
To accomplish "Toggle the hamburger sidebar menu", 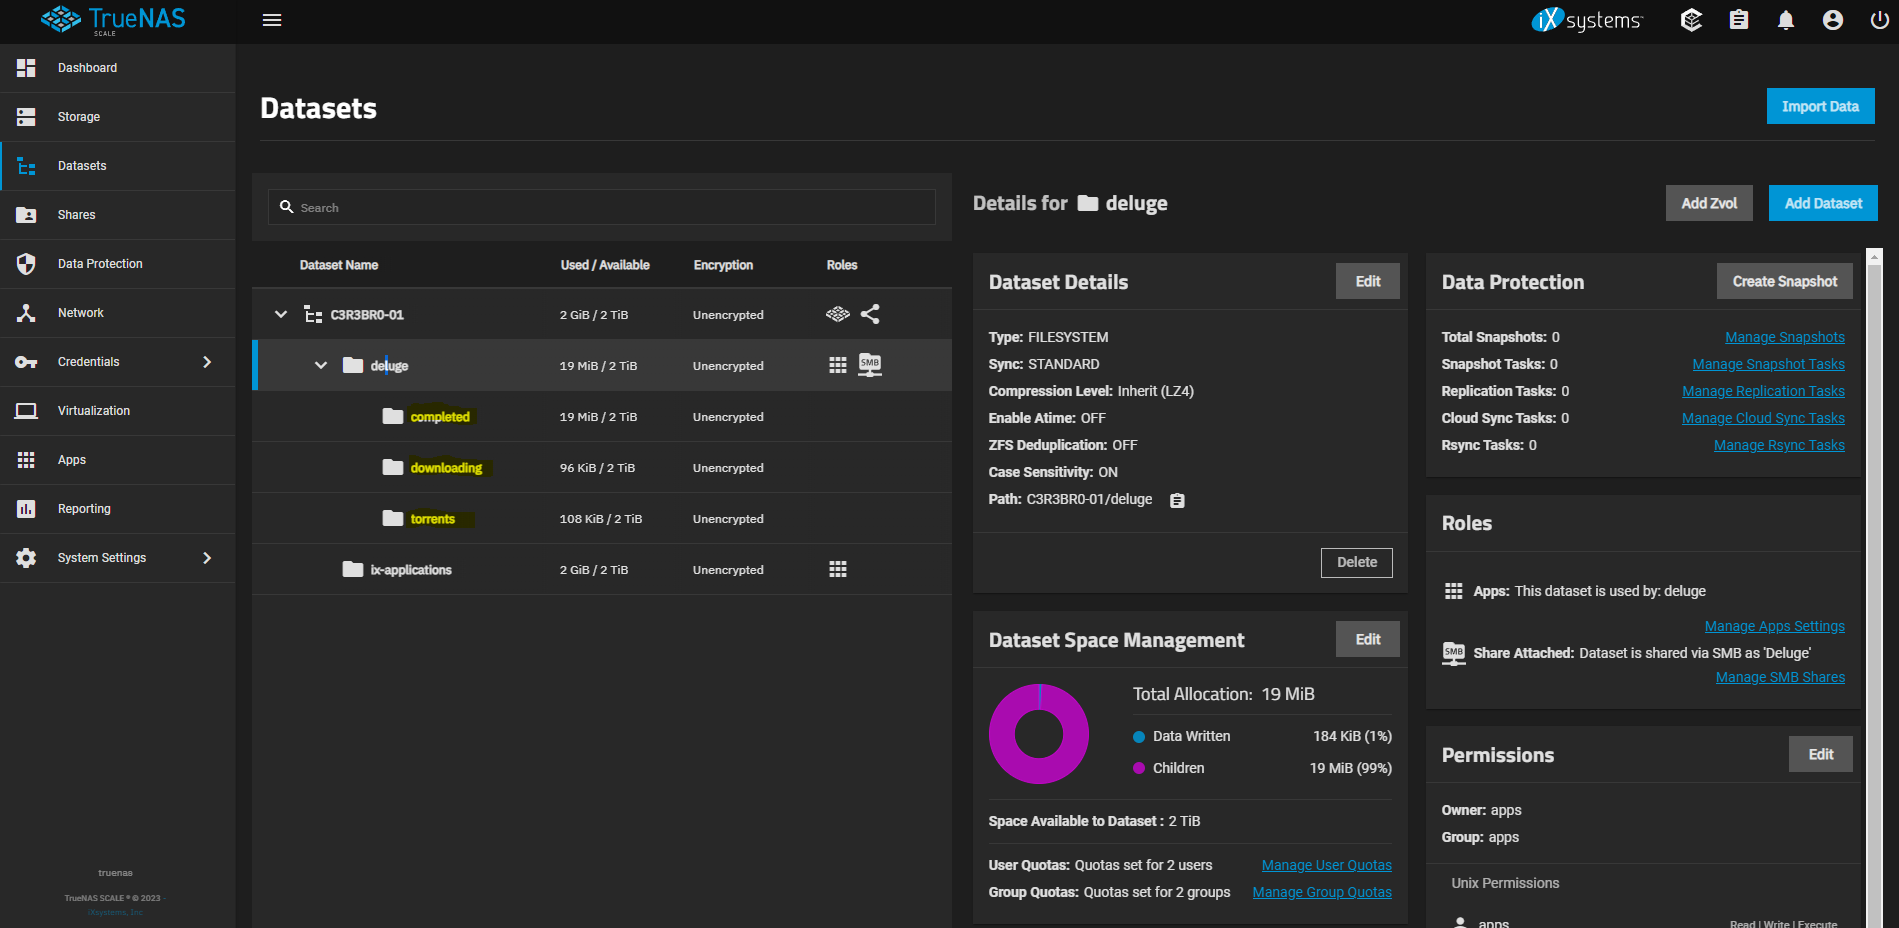I will pyautogui.click(x=272, y=20).
